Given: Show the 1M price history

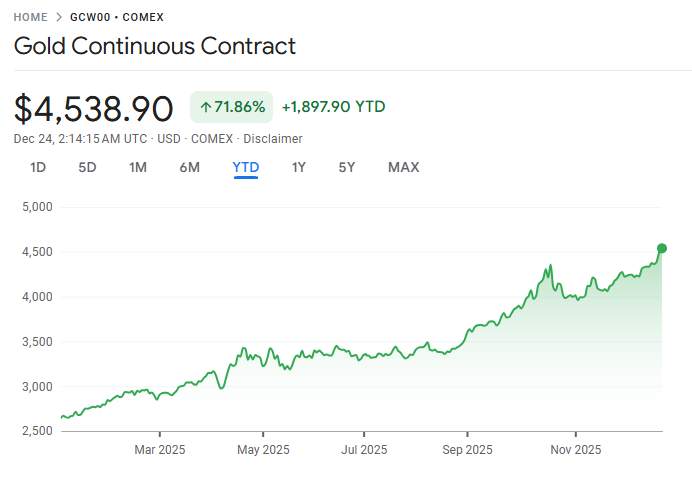Looking at the screenshot, I should coord(138,167).
